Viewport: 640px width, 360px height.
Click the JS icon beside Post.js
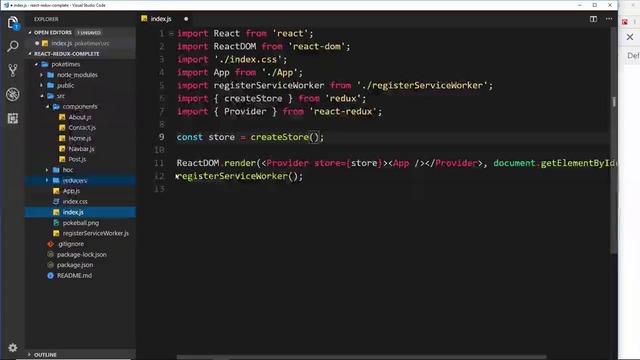62,159
